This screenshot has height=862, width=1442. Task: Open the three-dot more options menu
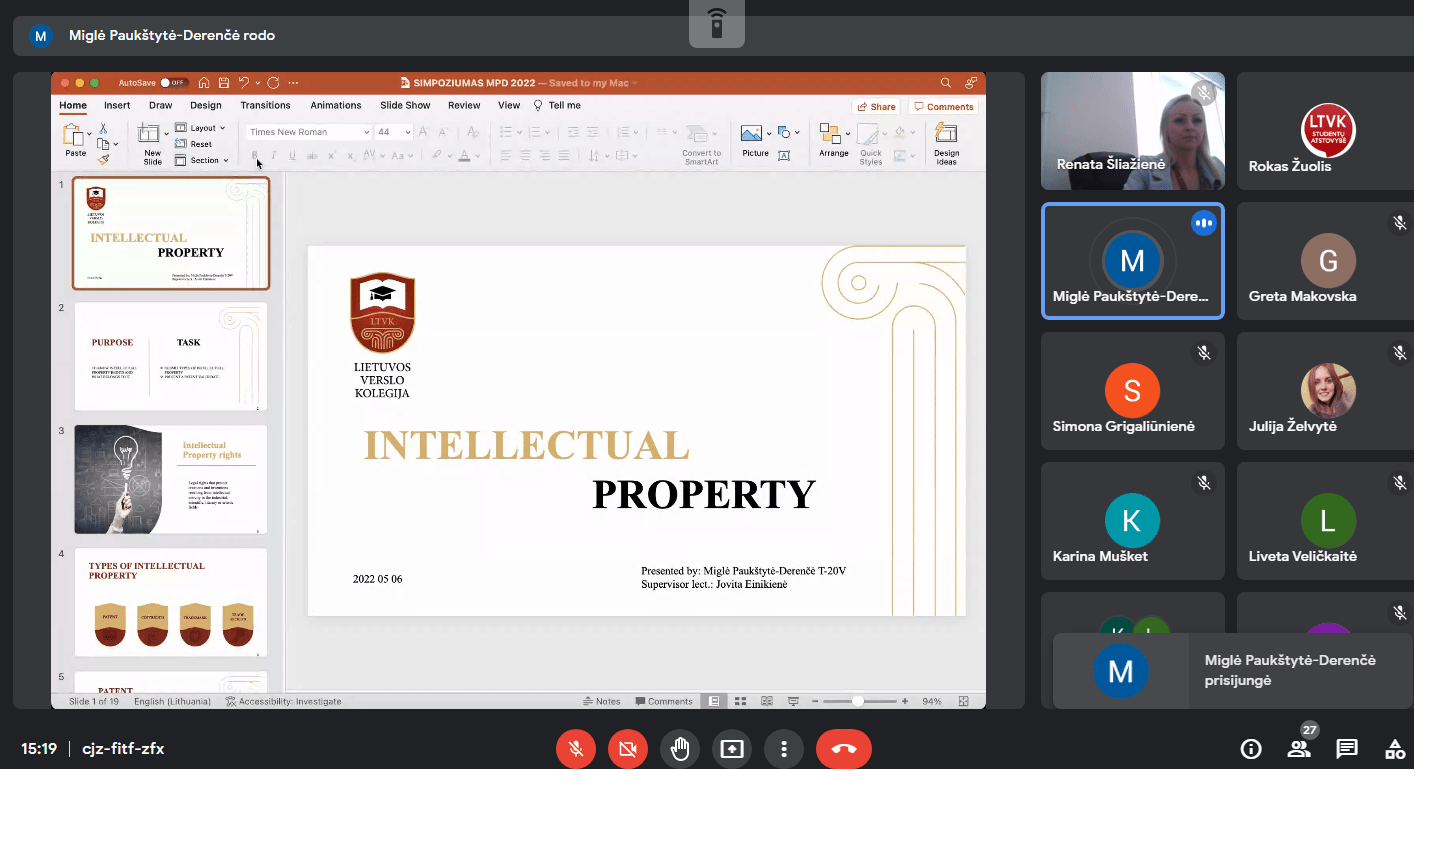point(784,749)
